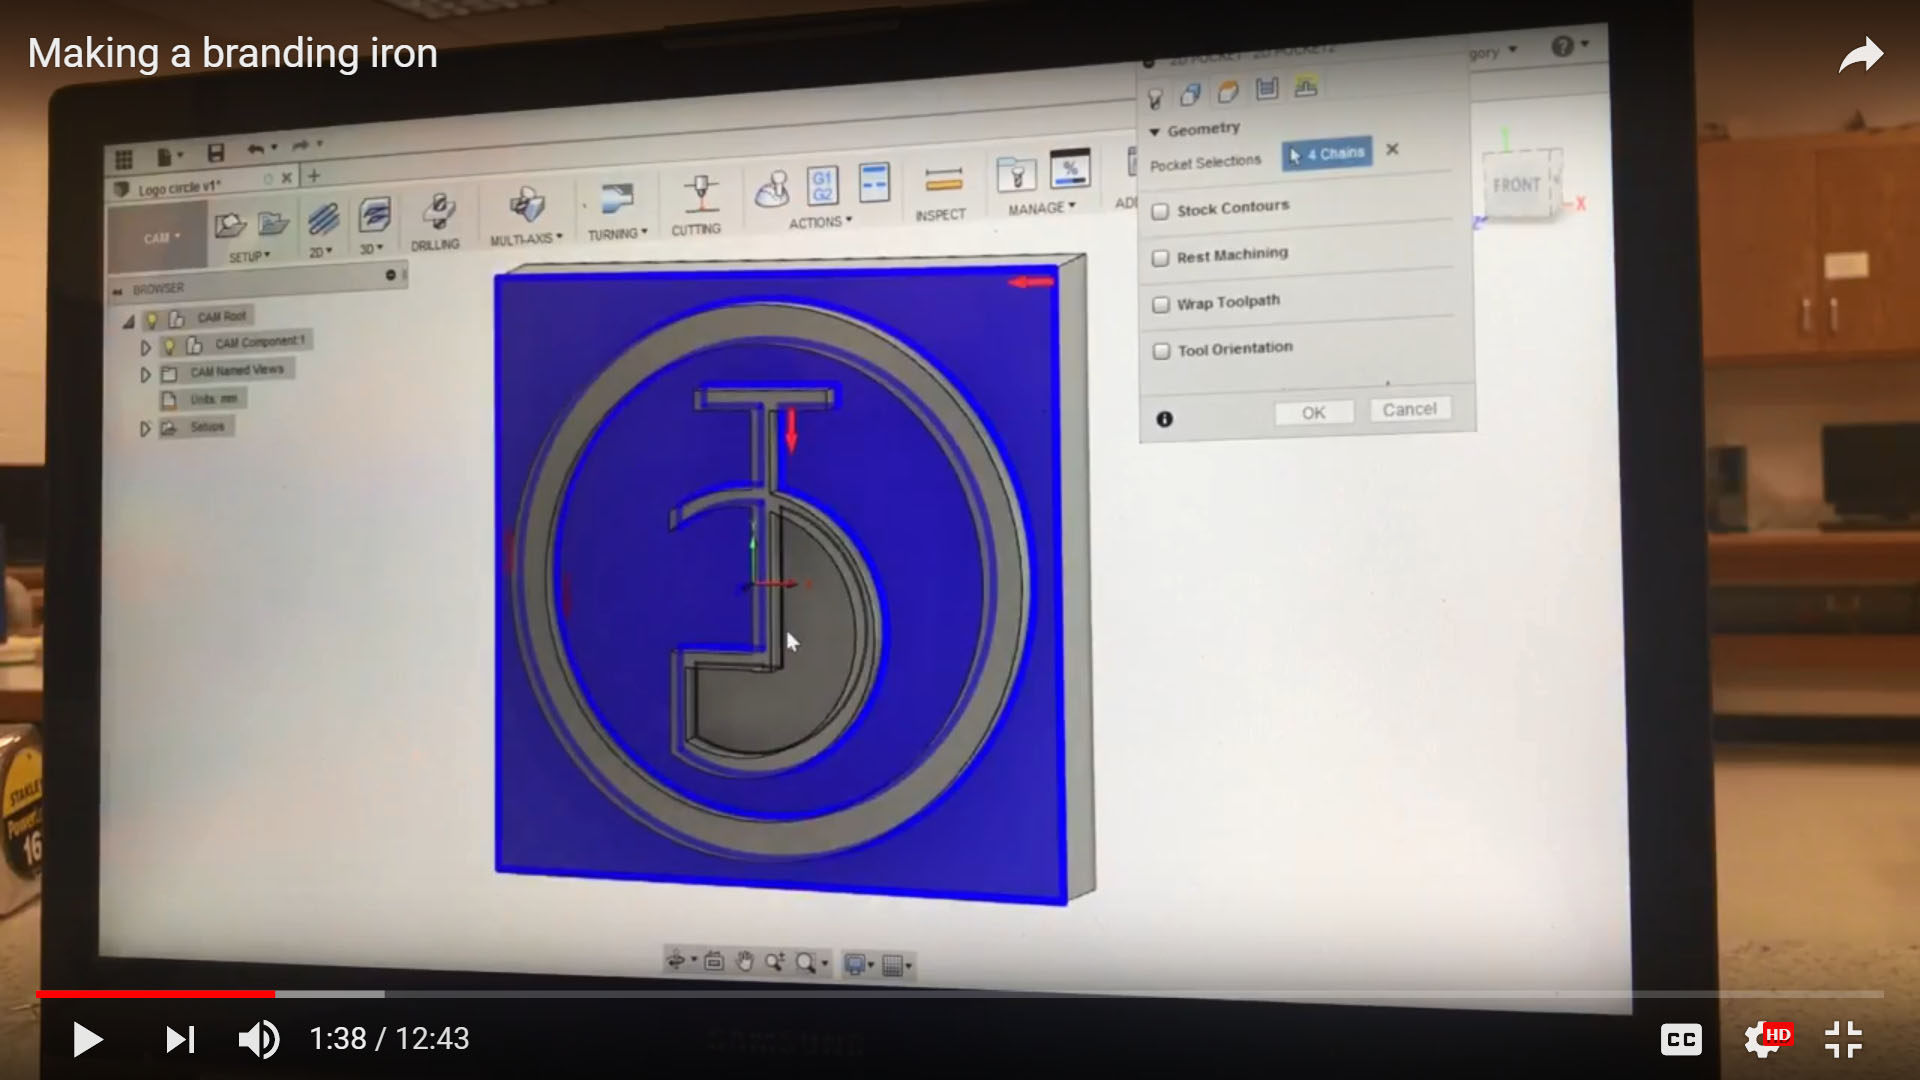Seek on the video progress bar

click(960, 994)
